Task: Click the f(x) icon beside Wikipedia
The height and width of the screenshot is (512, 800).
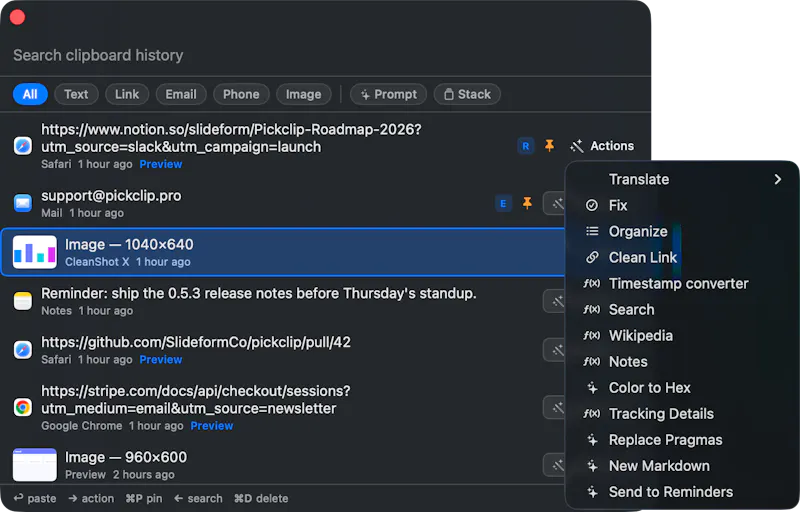Action: coord(592,335)
